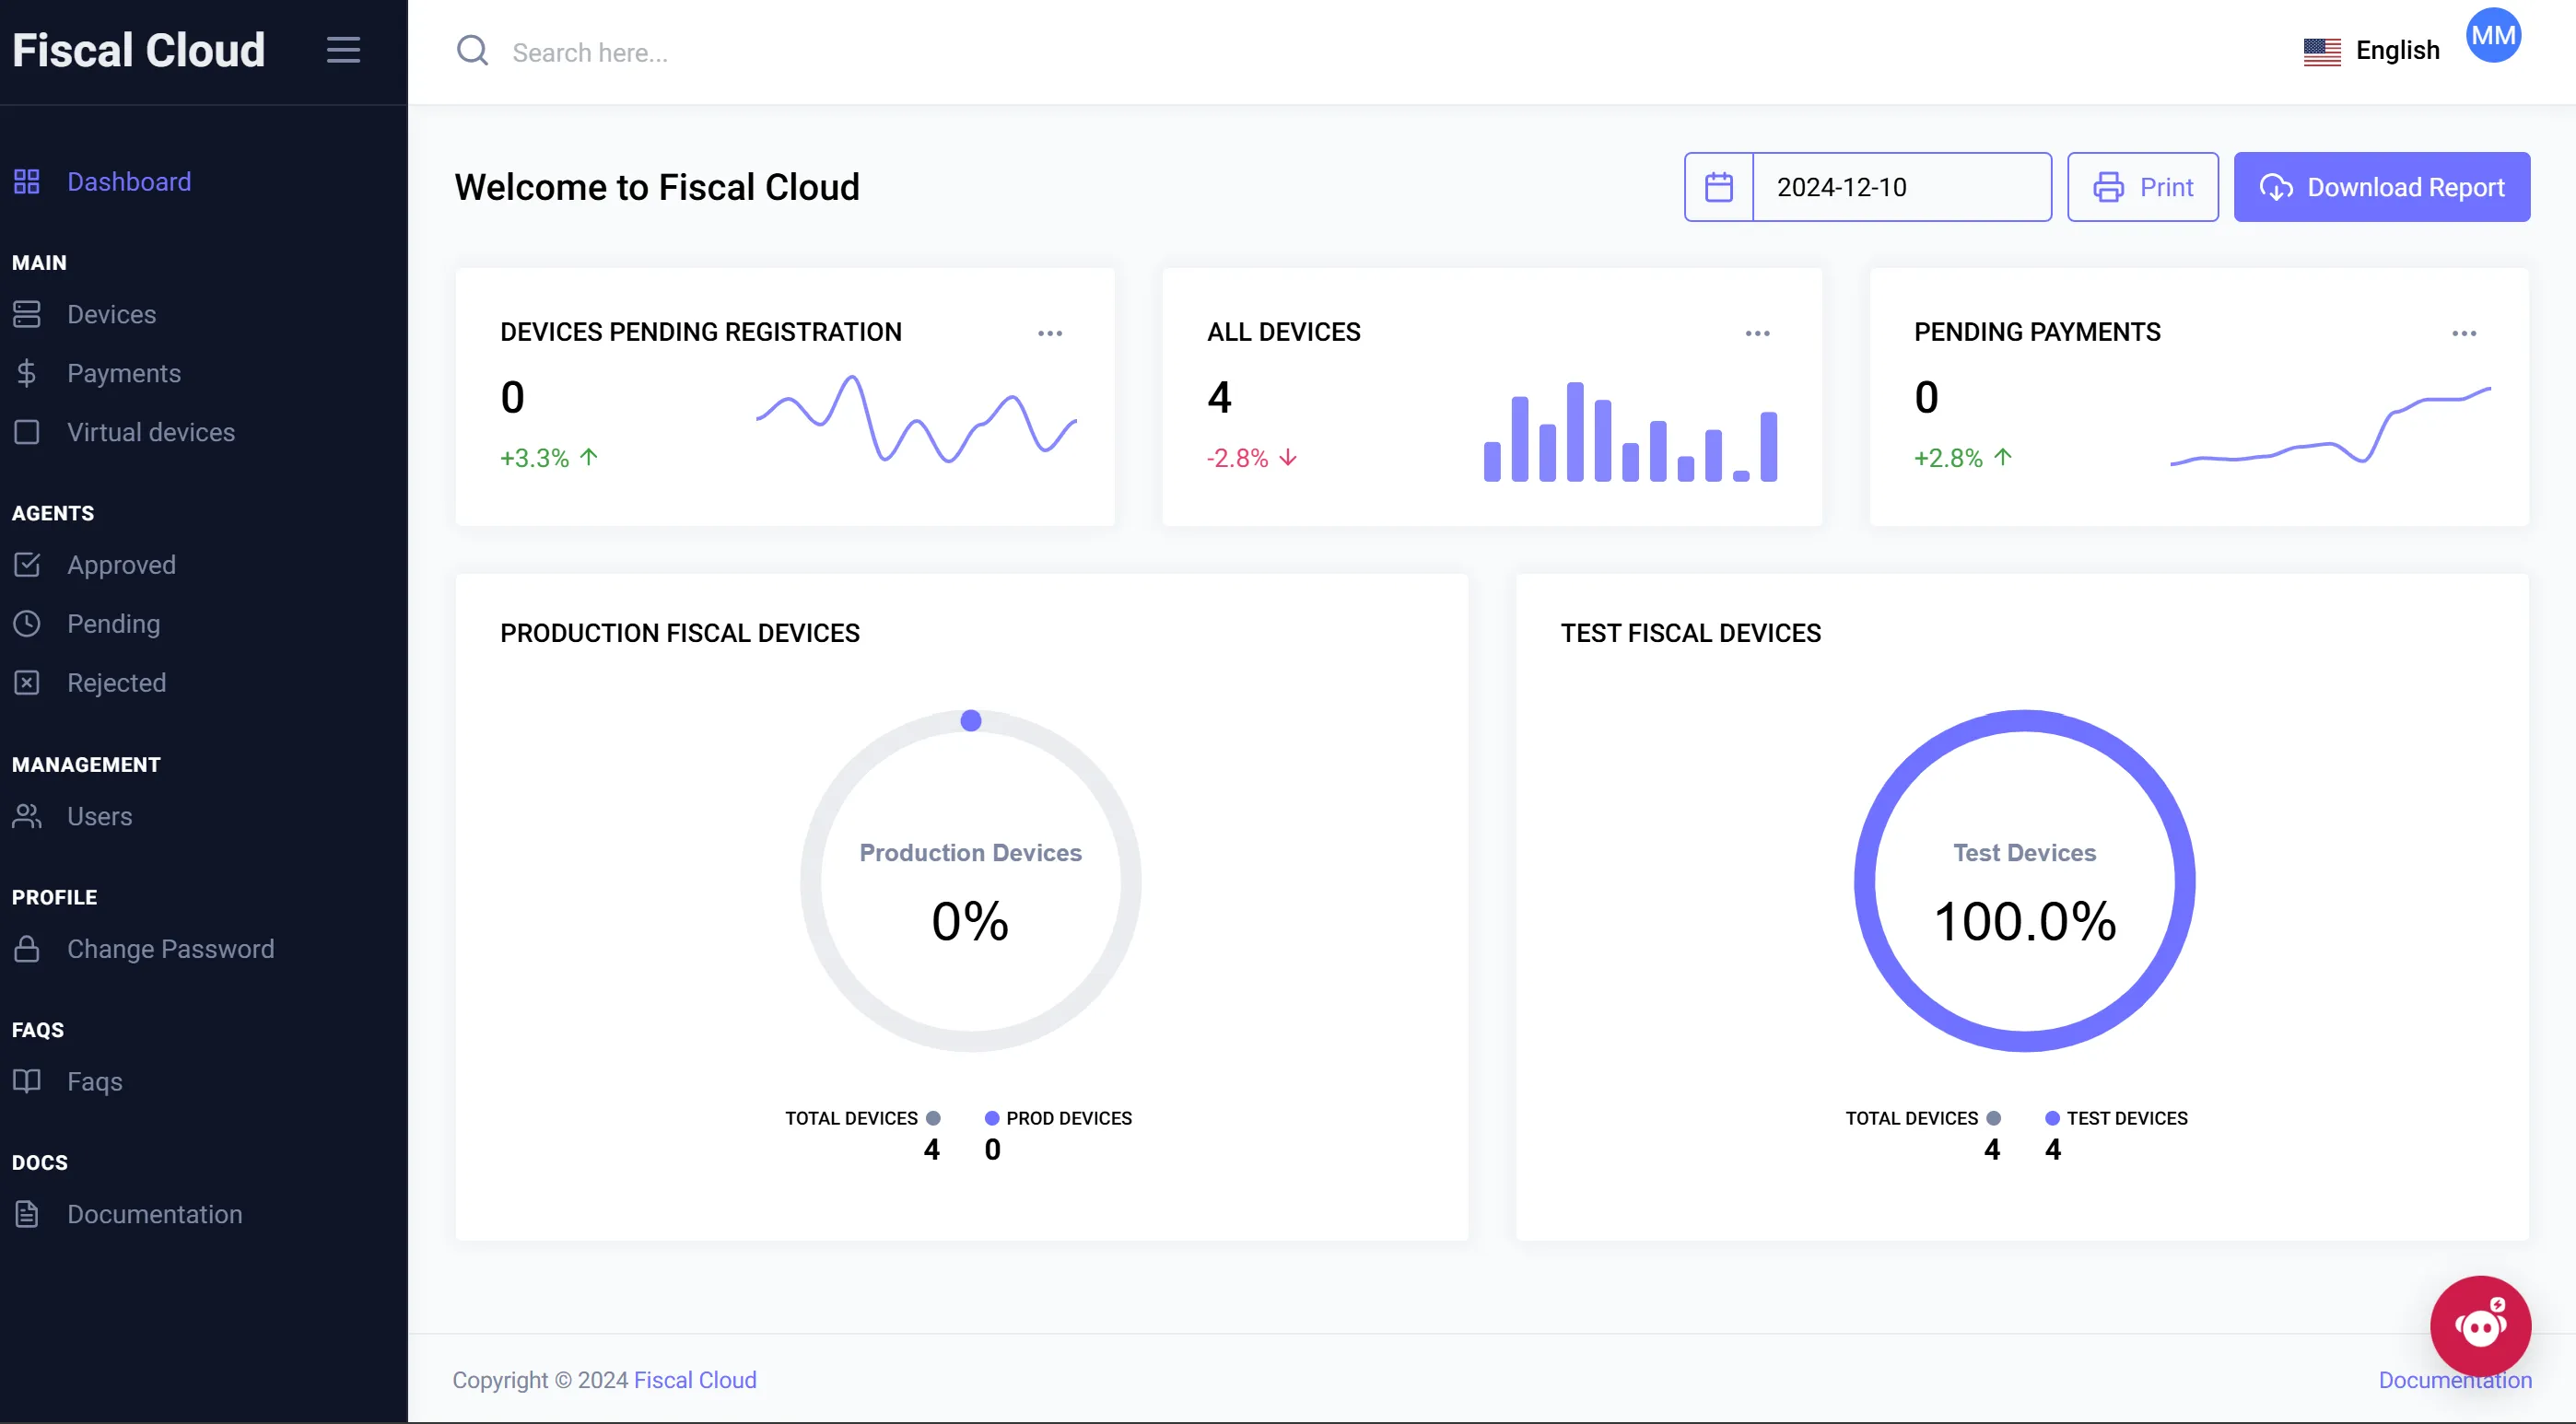Open Payments menu item
Viewport: 2576px width, 1424px height.
[x=124, y=373]
